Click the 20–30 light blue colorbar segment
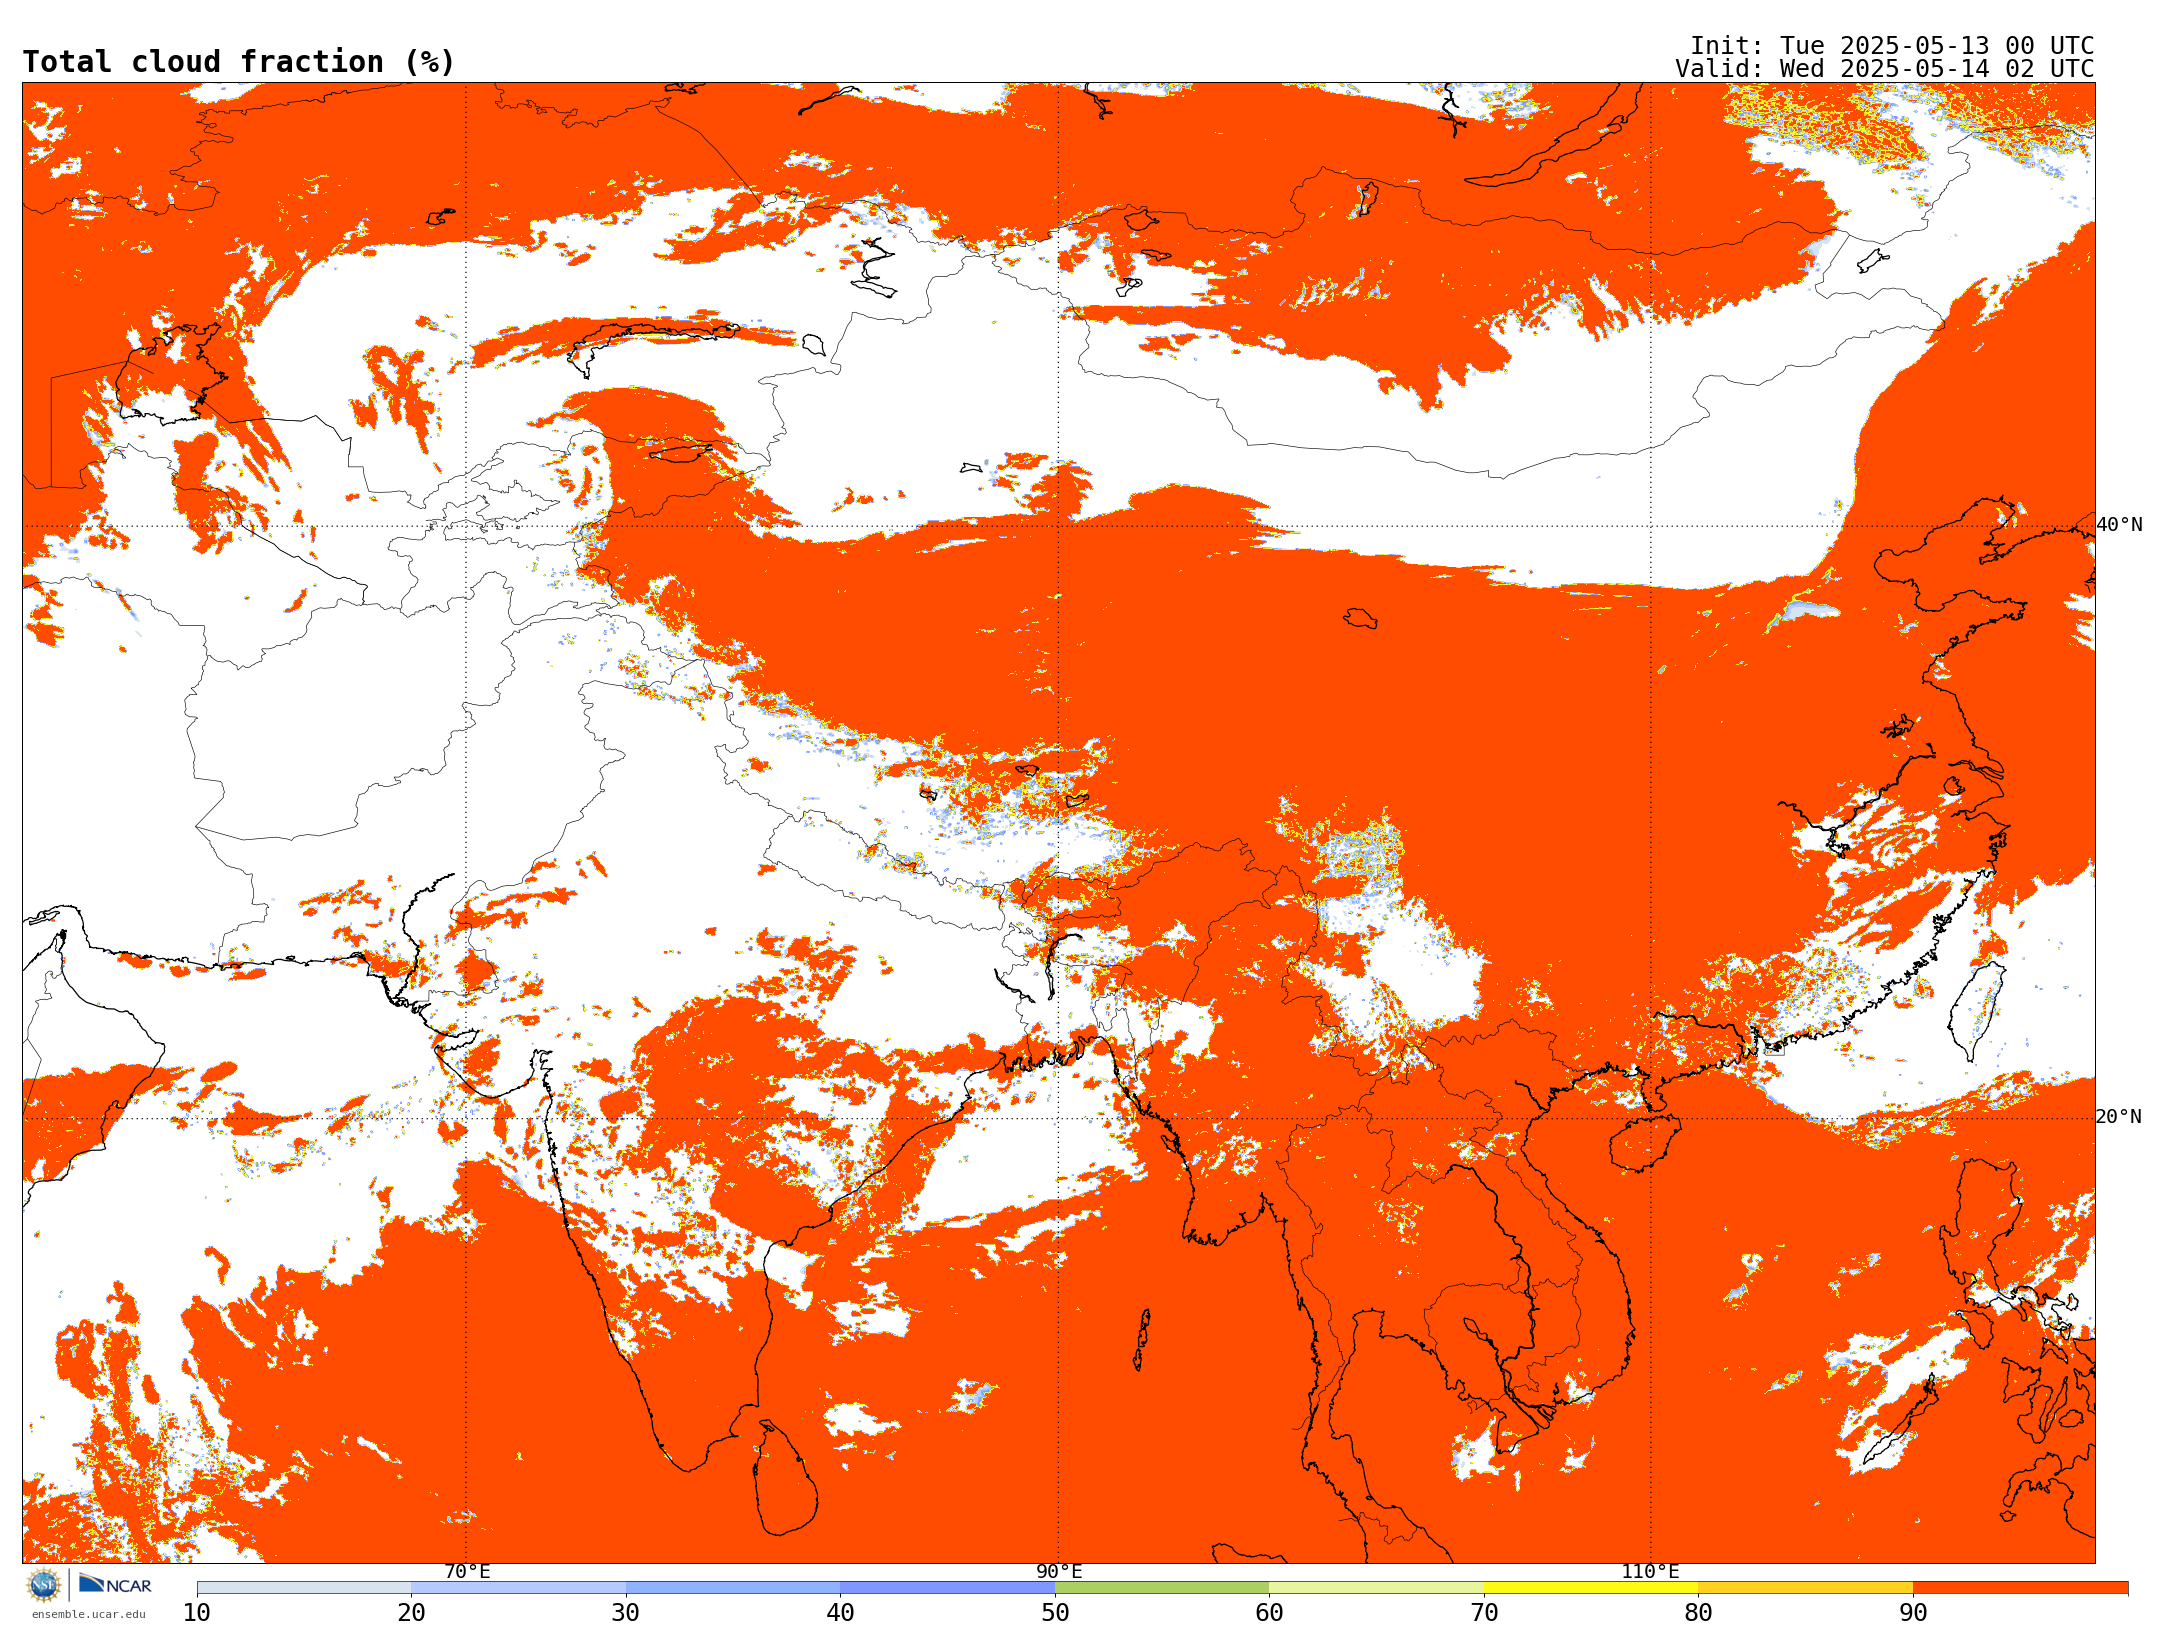The width and height of the screenshot is (2160, 1626). point(519,1588)
